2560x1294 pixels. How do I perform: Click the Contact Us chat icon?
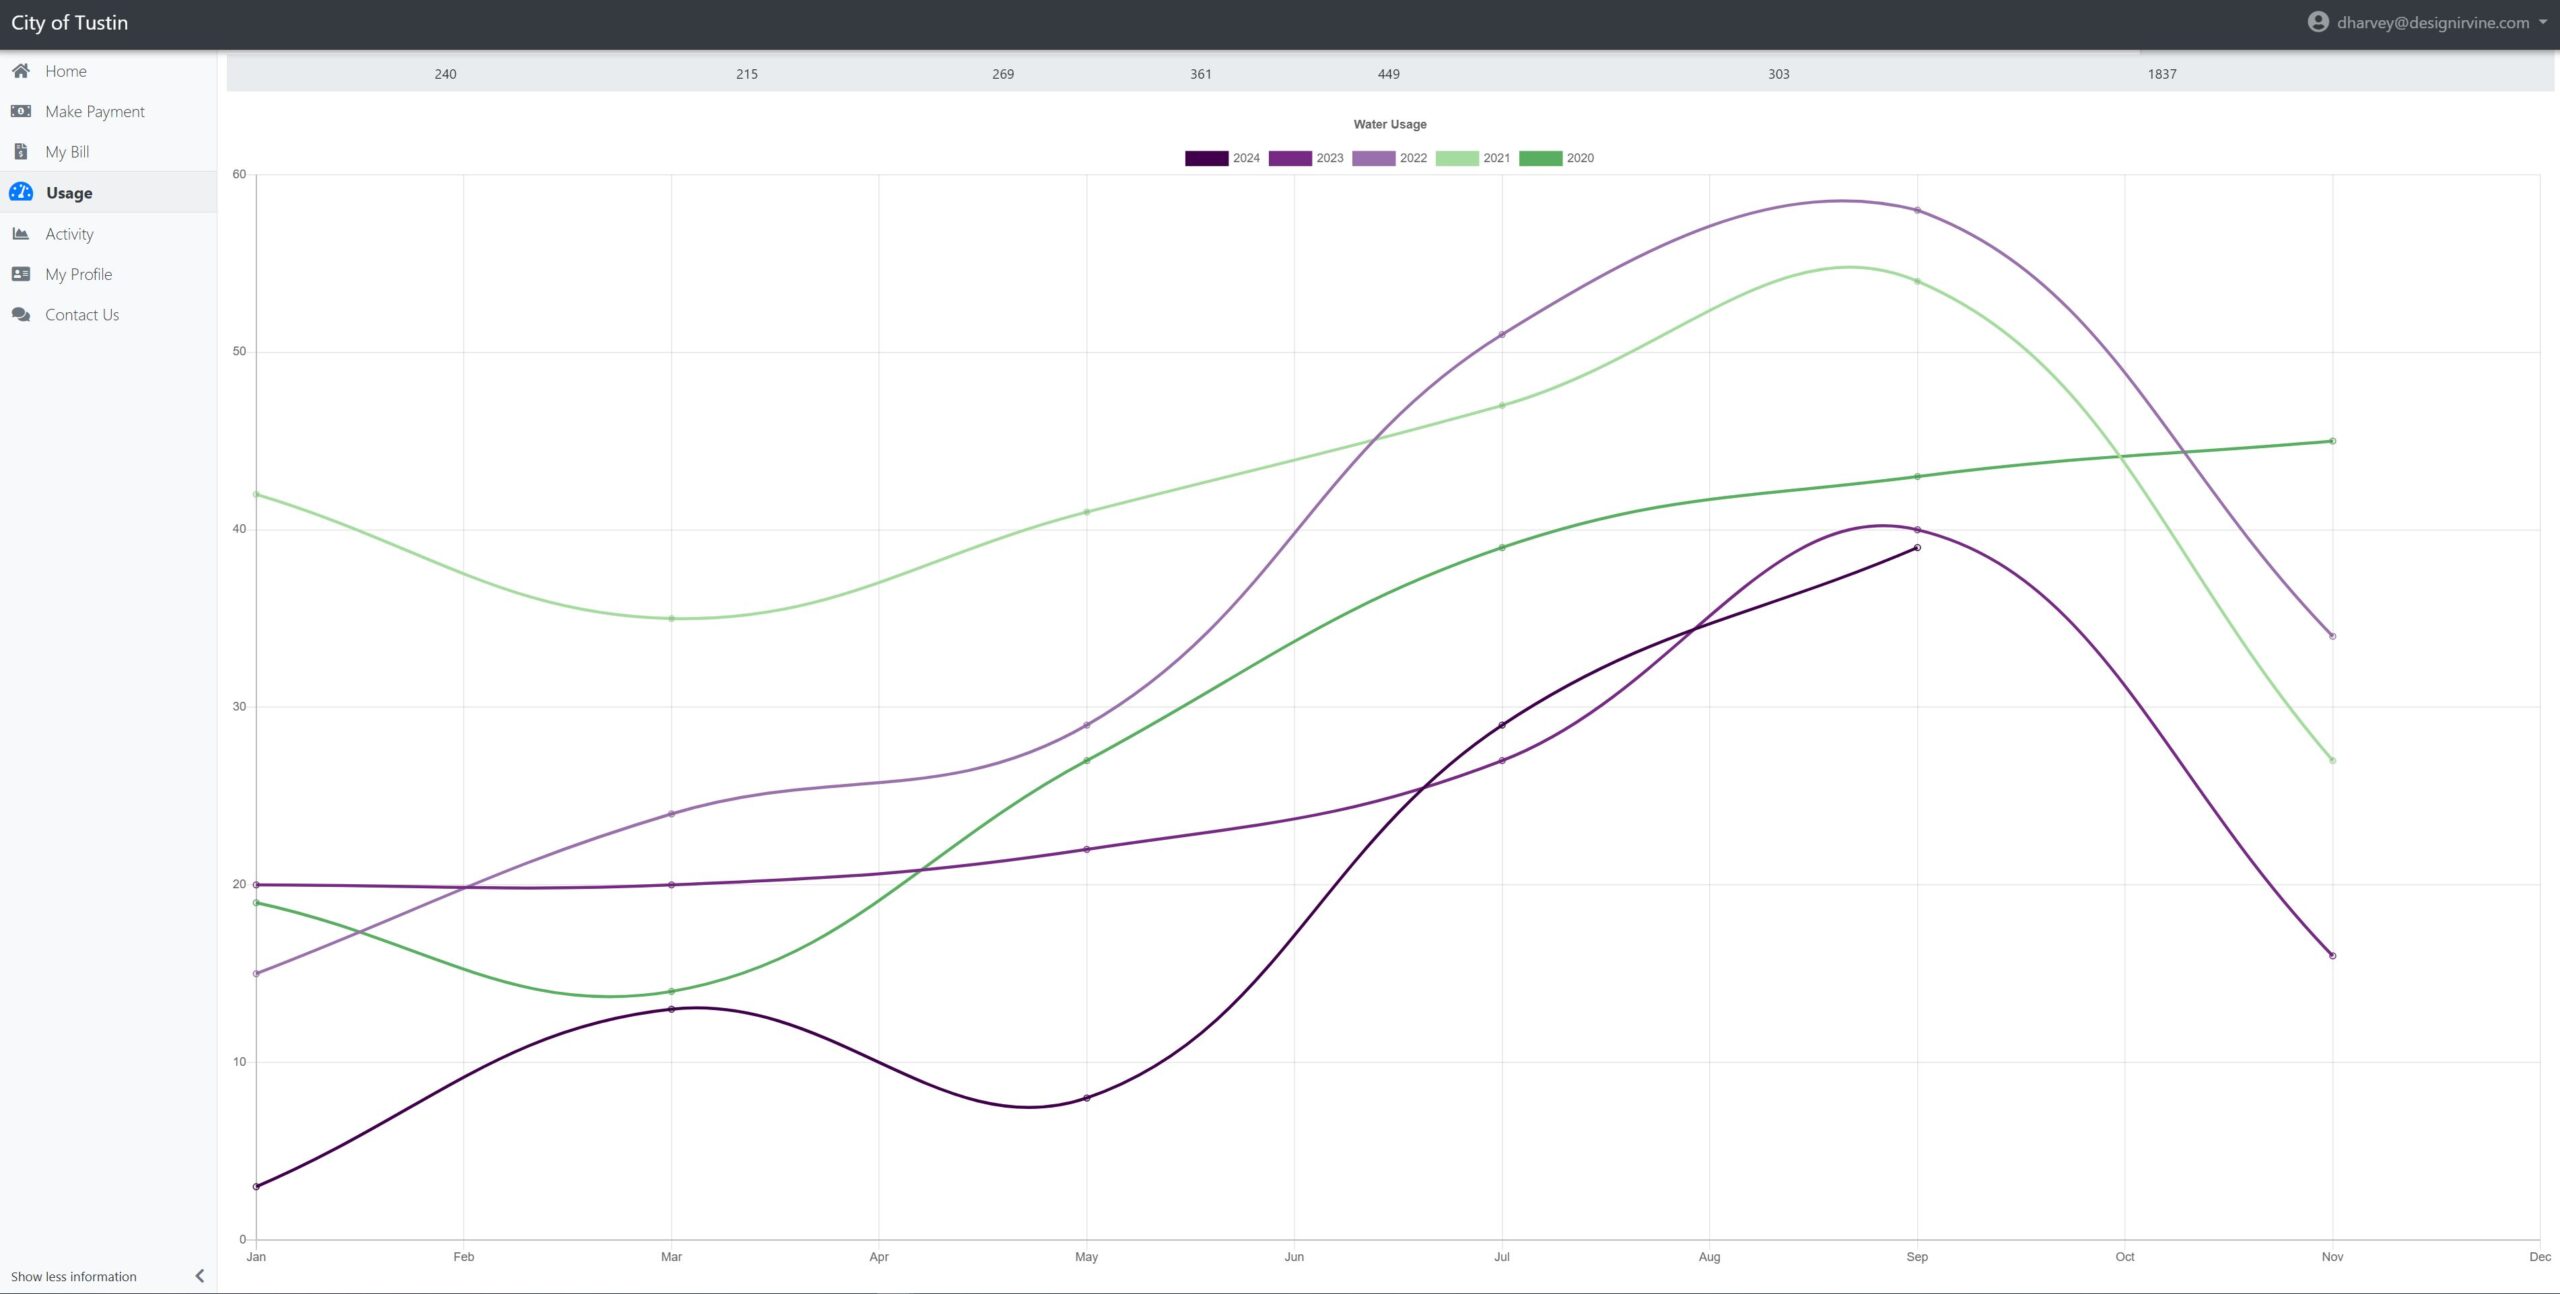pyautogui.click(x=20, y=315)
